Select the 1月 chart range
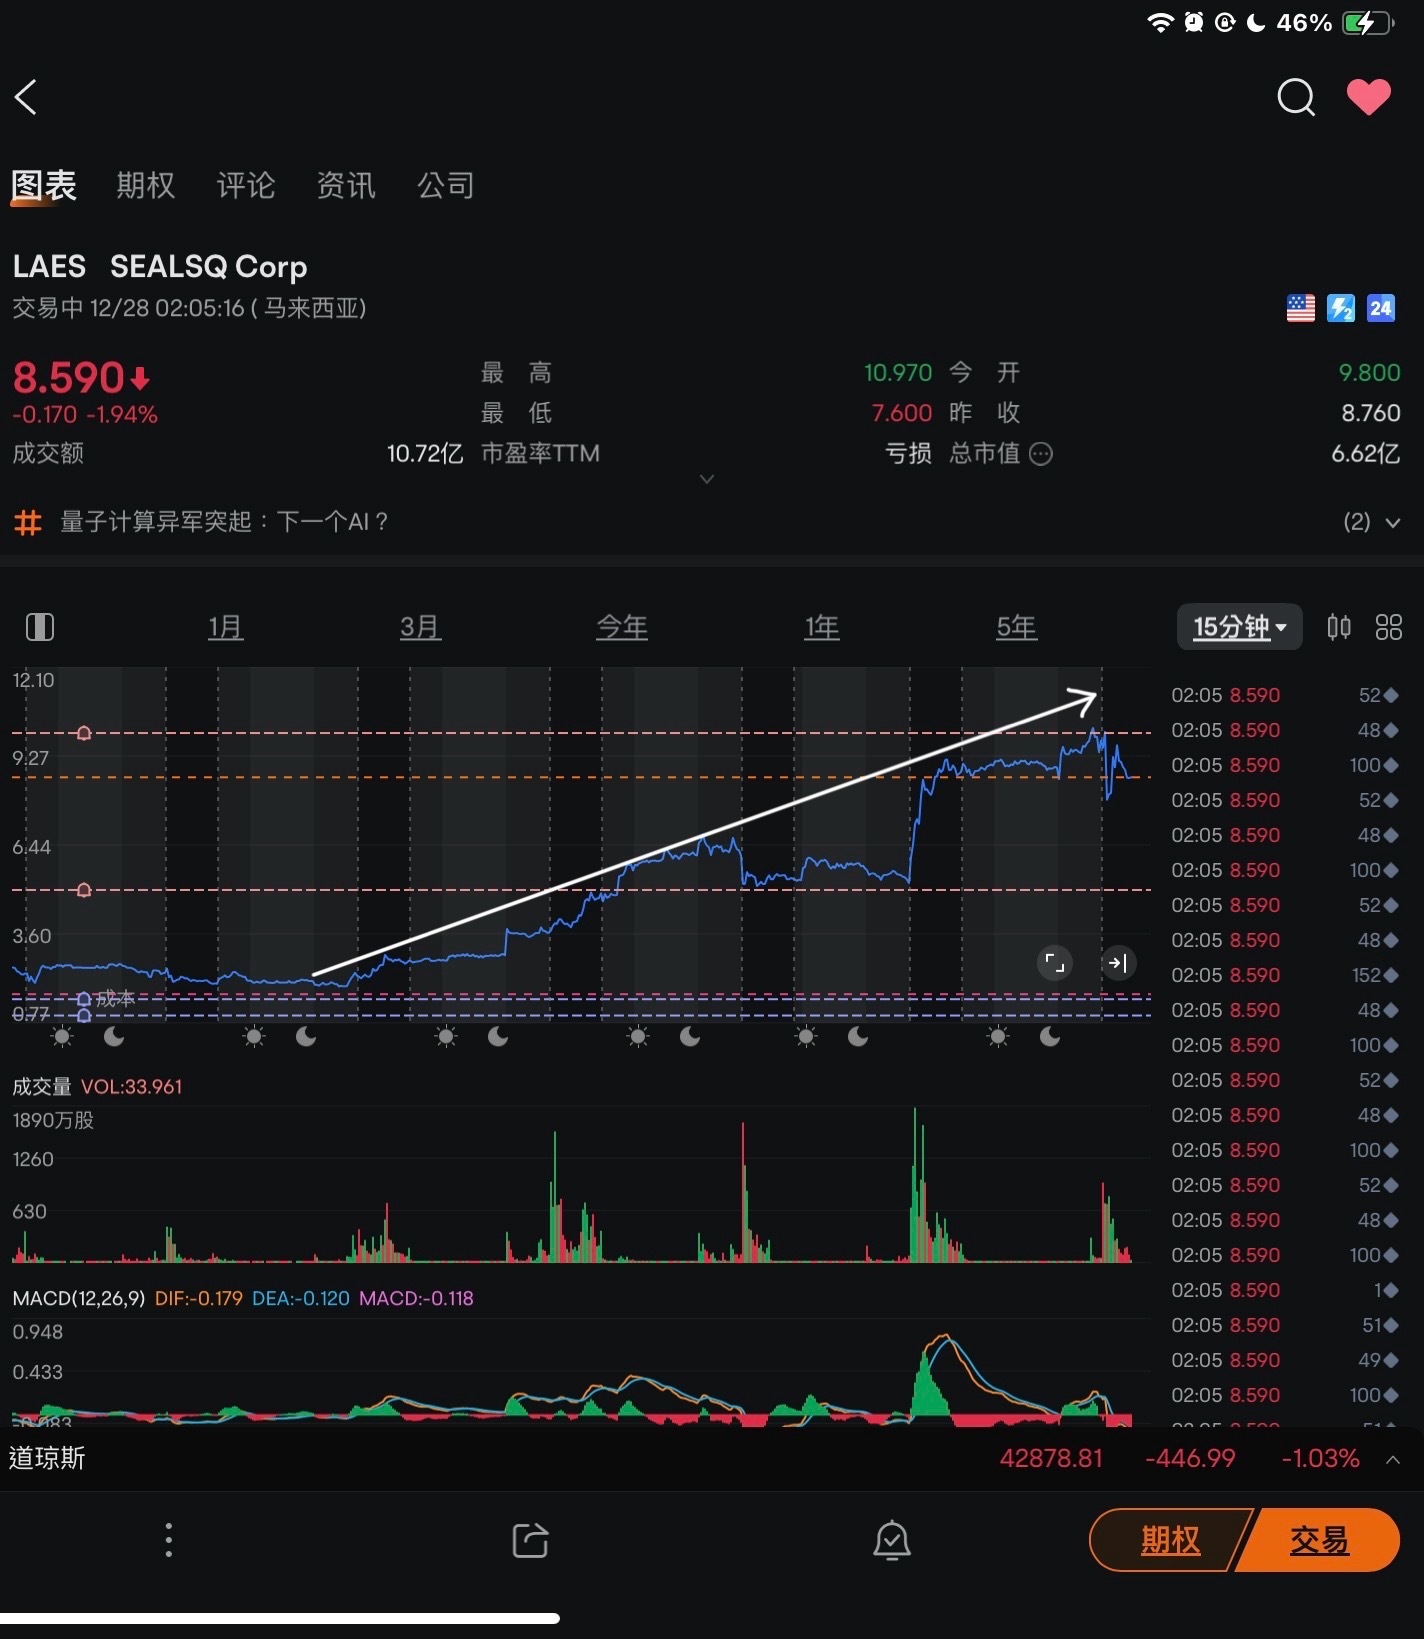Viewport: 1424px width, 1639px height. [226, 627]
